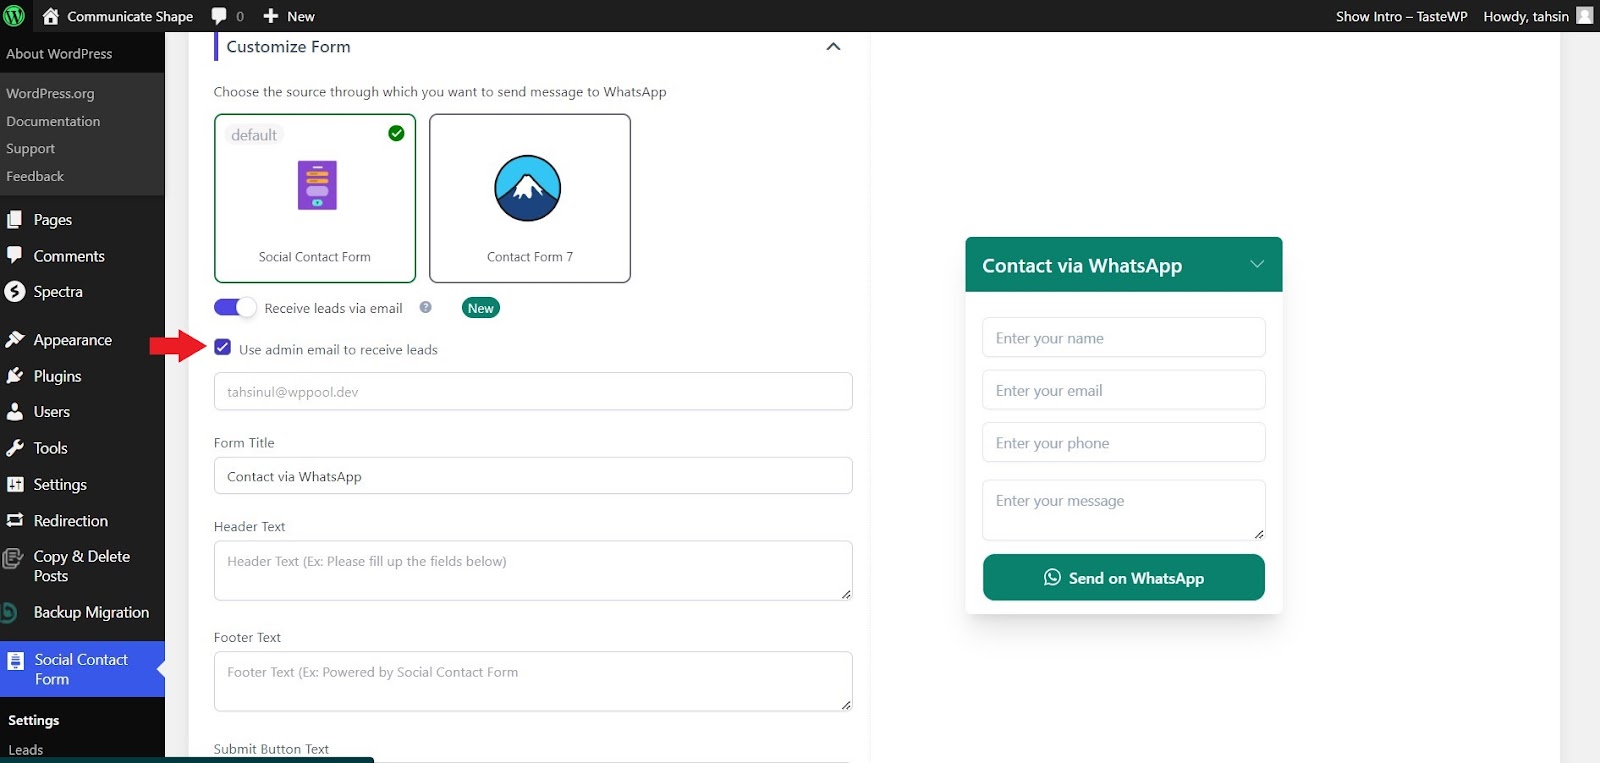
Task: Click the green New badge
Action: pyautogui.click(x=481, y=308)
